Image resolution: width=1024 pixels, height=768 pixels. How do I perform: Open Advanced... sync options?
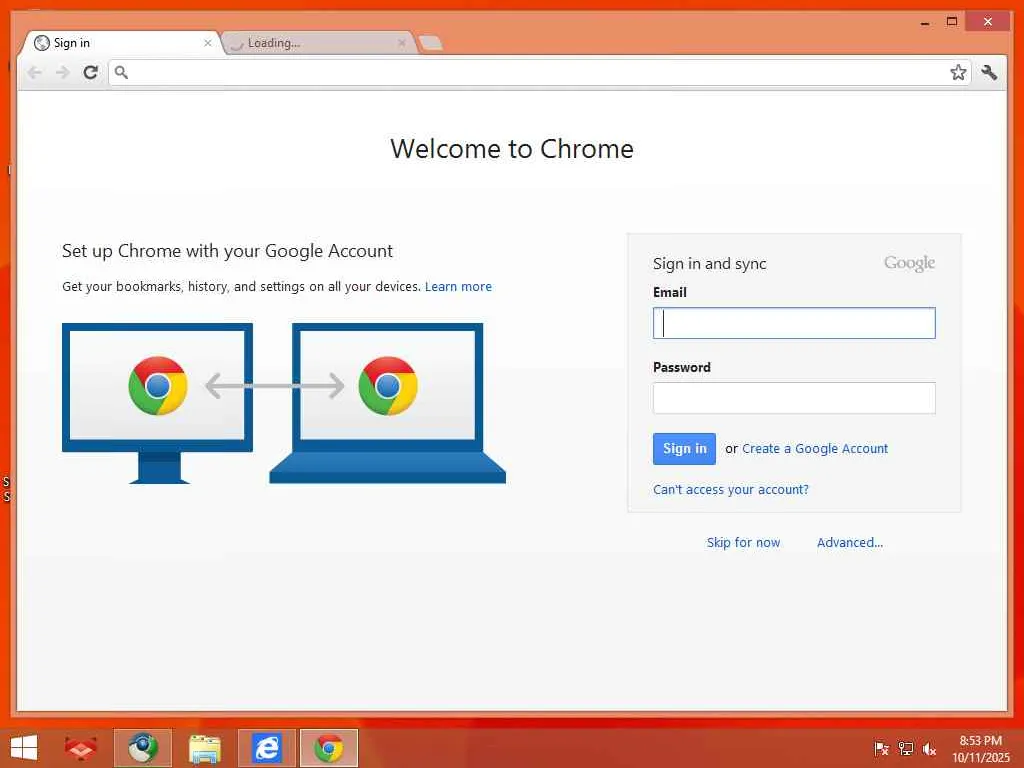850,543
